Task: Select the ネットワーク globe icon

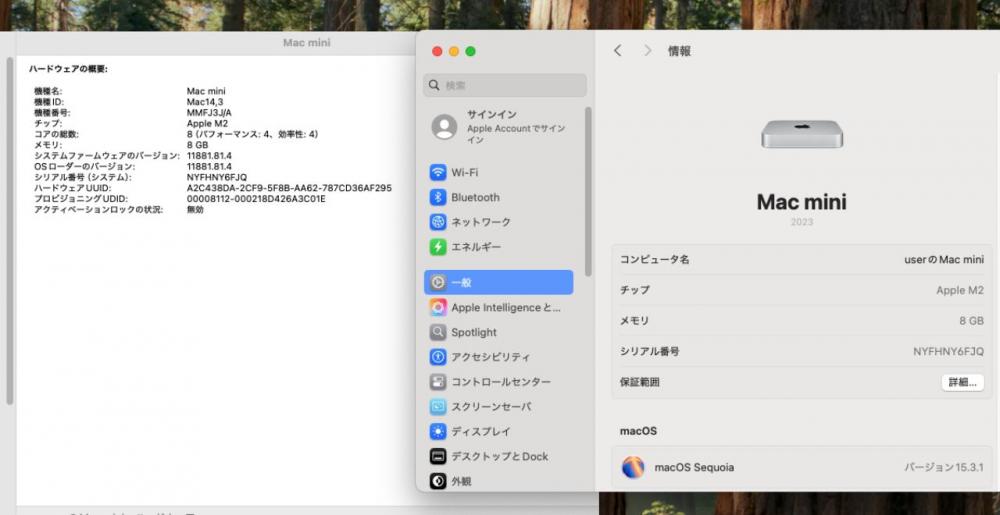Action: 438,222
